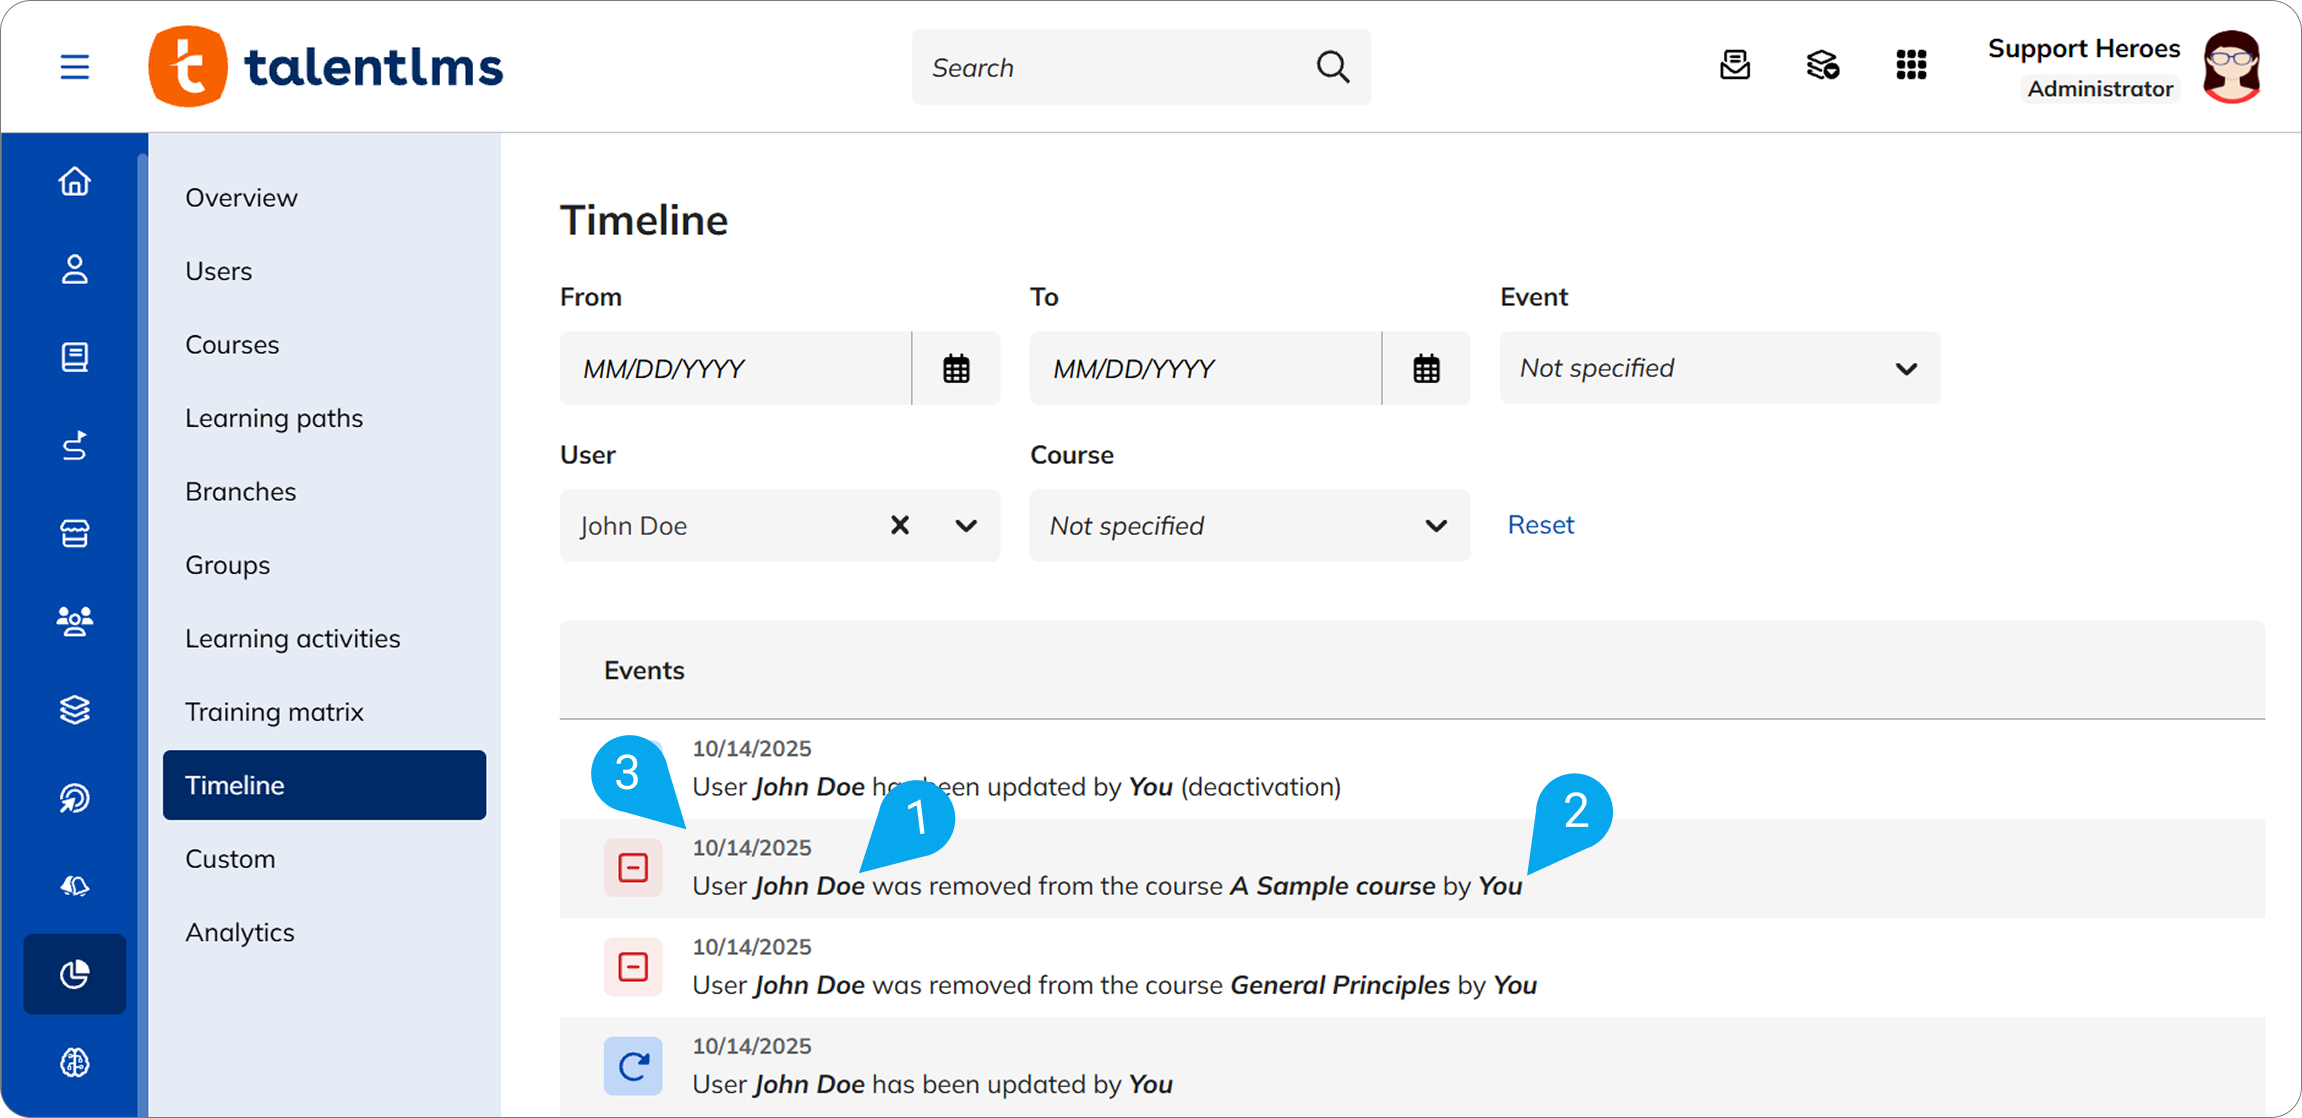Click the blue update refresh event icon
Viewport: 2302px width, 1118px height.
pyautogui.click(x=633, y=1066)
